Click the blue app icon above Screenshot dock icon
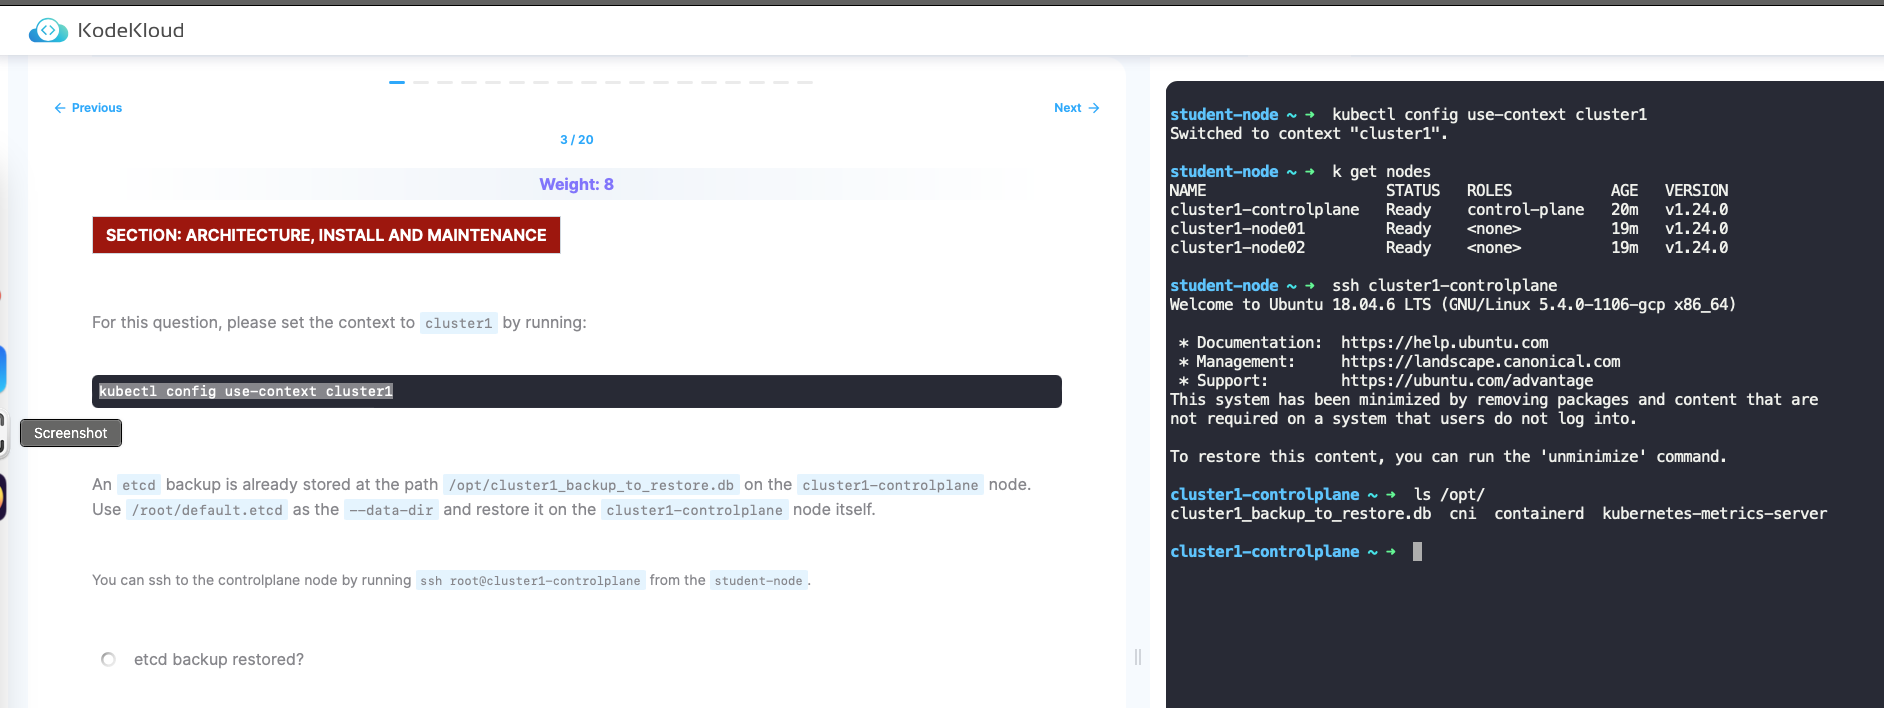 (3, 369)
